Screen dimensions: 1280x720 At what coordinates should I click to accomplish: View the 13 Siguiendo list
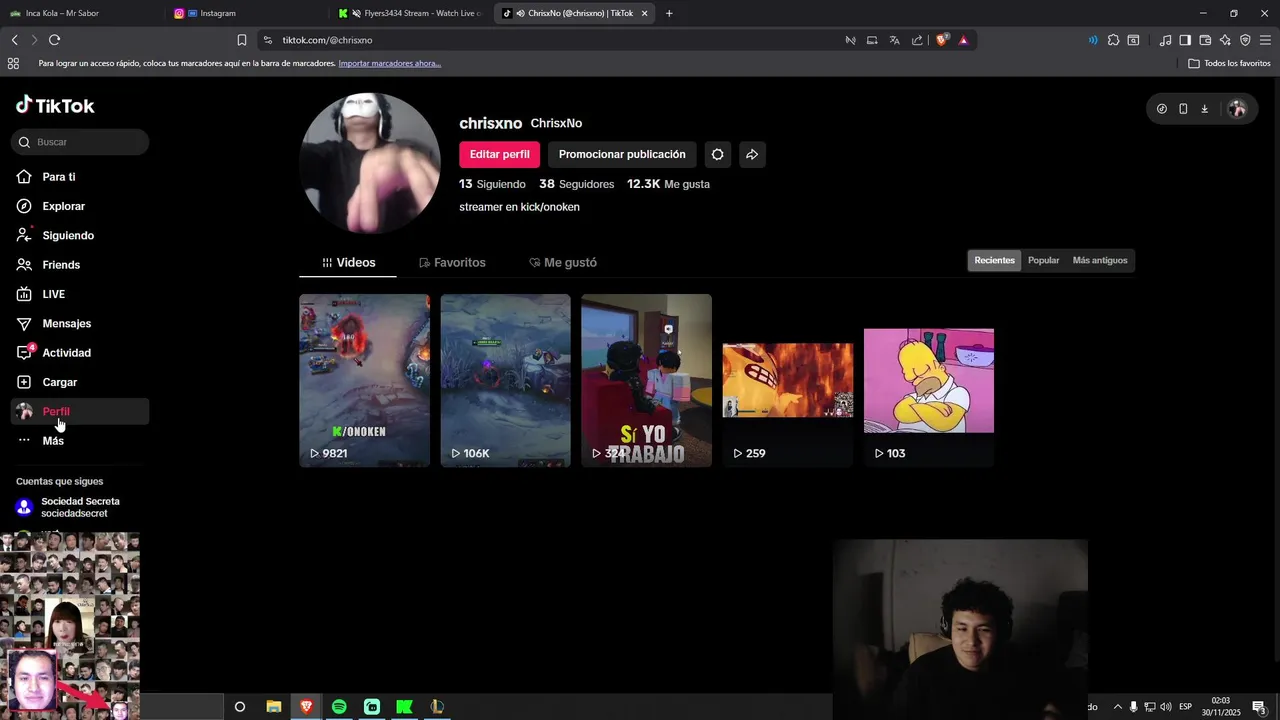point(492,184)
